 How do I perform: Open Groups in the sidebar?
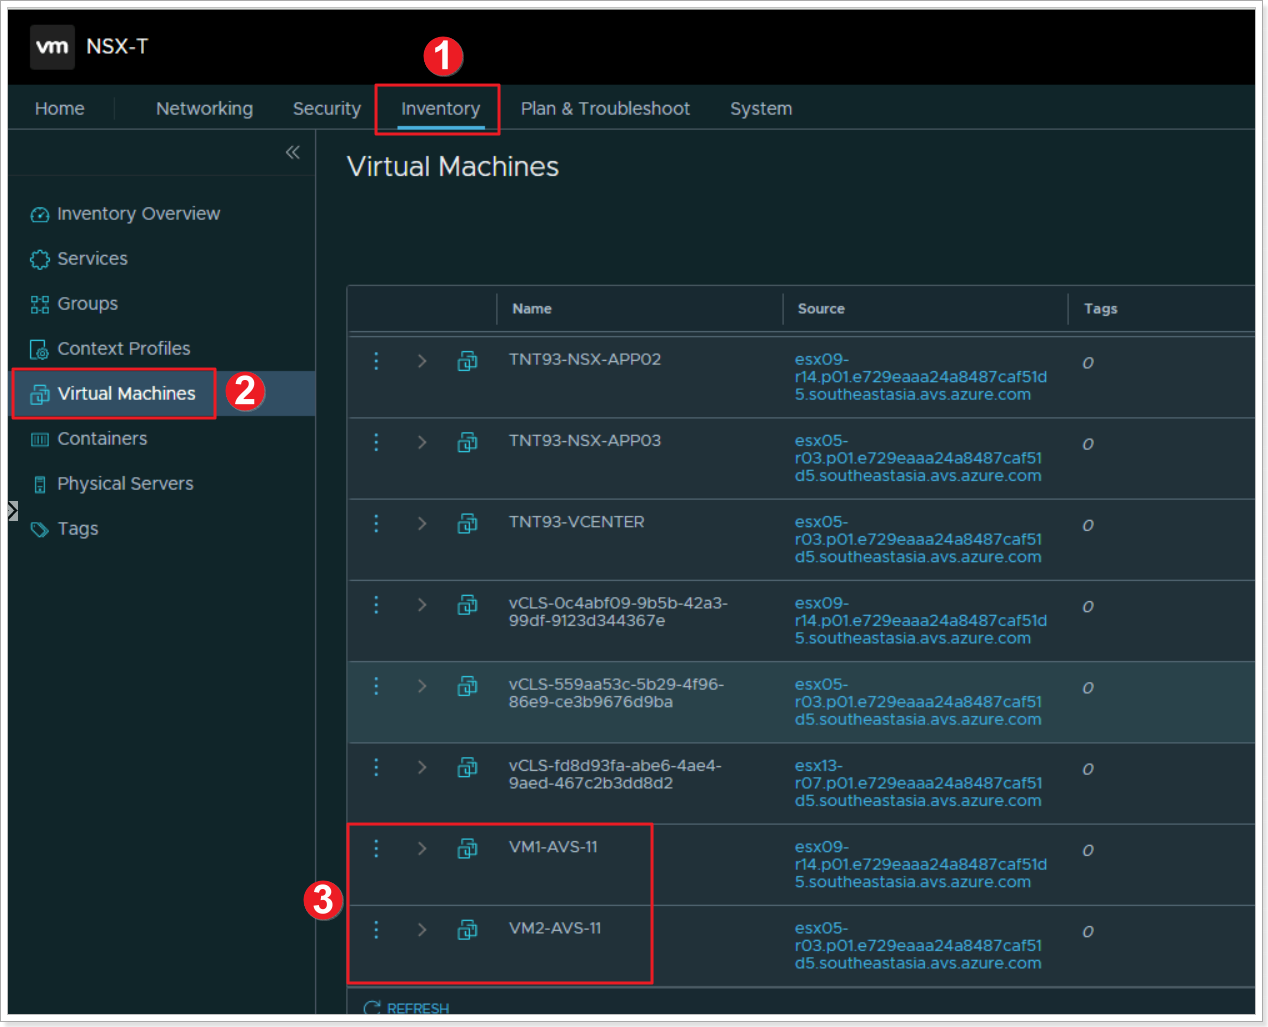[87, 304]
